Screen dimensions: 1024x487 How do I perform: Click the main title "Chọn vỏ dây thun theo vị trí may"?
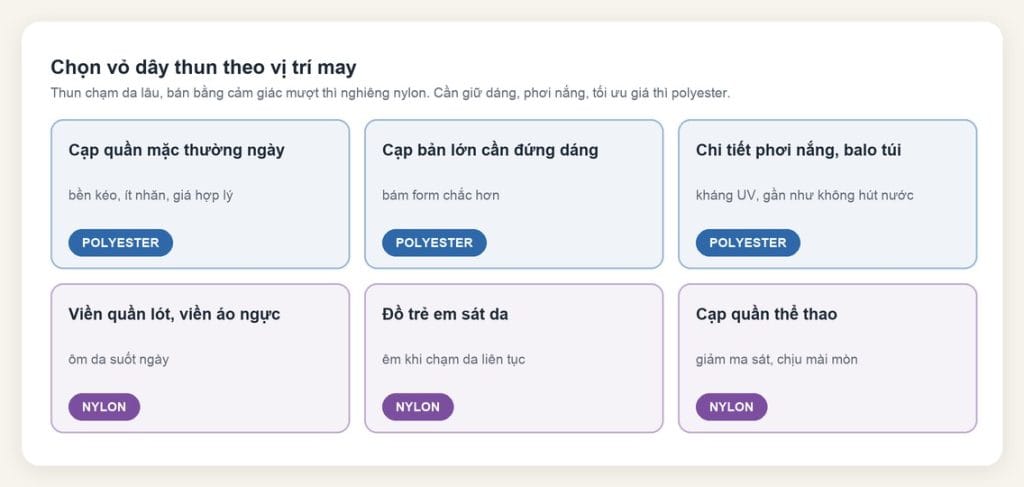click(204, 68)
